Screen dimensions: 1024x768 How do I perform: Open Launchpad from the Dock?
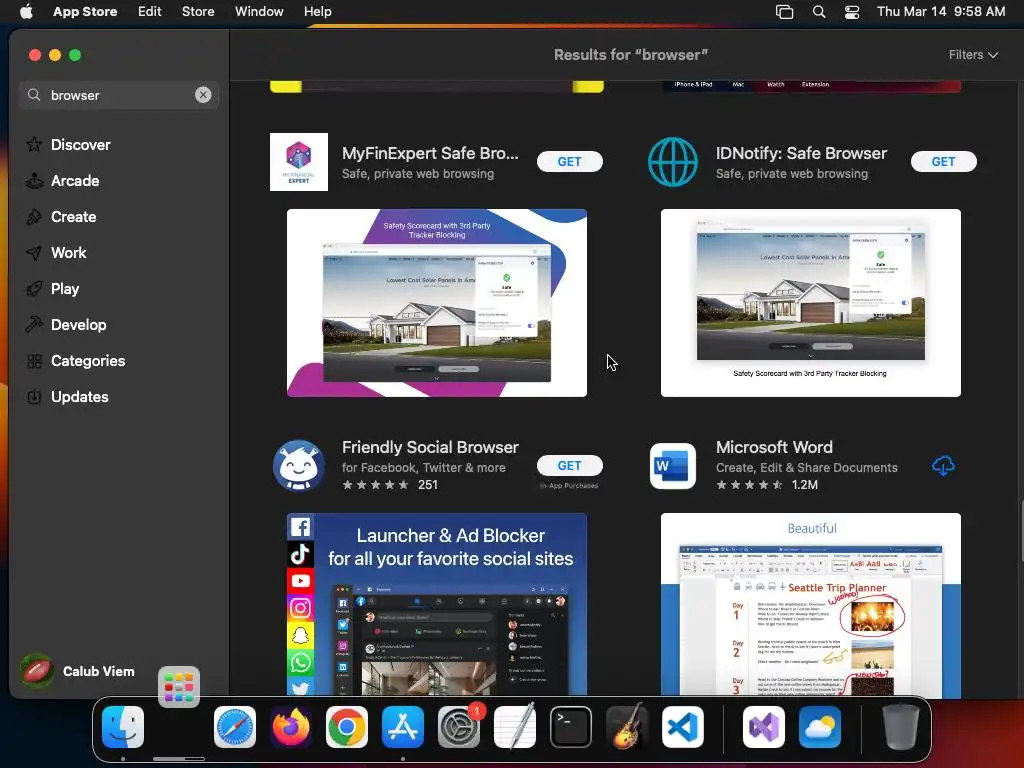tap(179, 687)
